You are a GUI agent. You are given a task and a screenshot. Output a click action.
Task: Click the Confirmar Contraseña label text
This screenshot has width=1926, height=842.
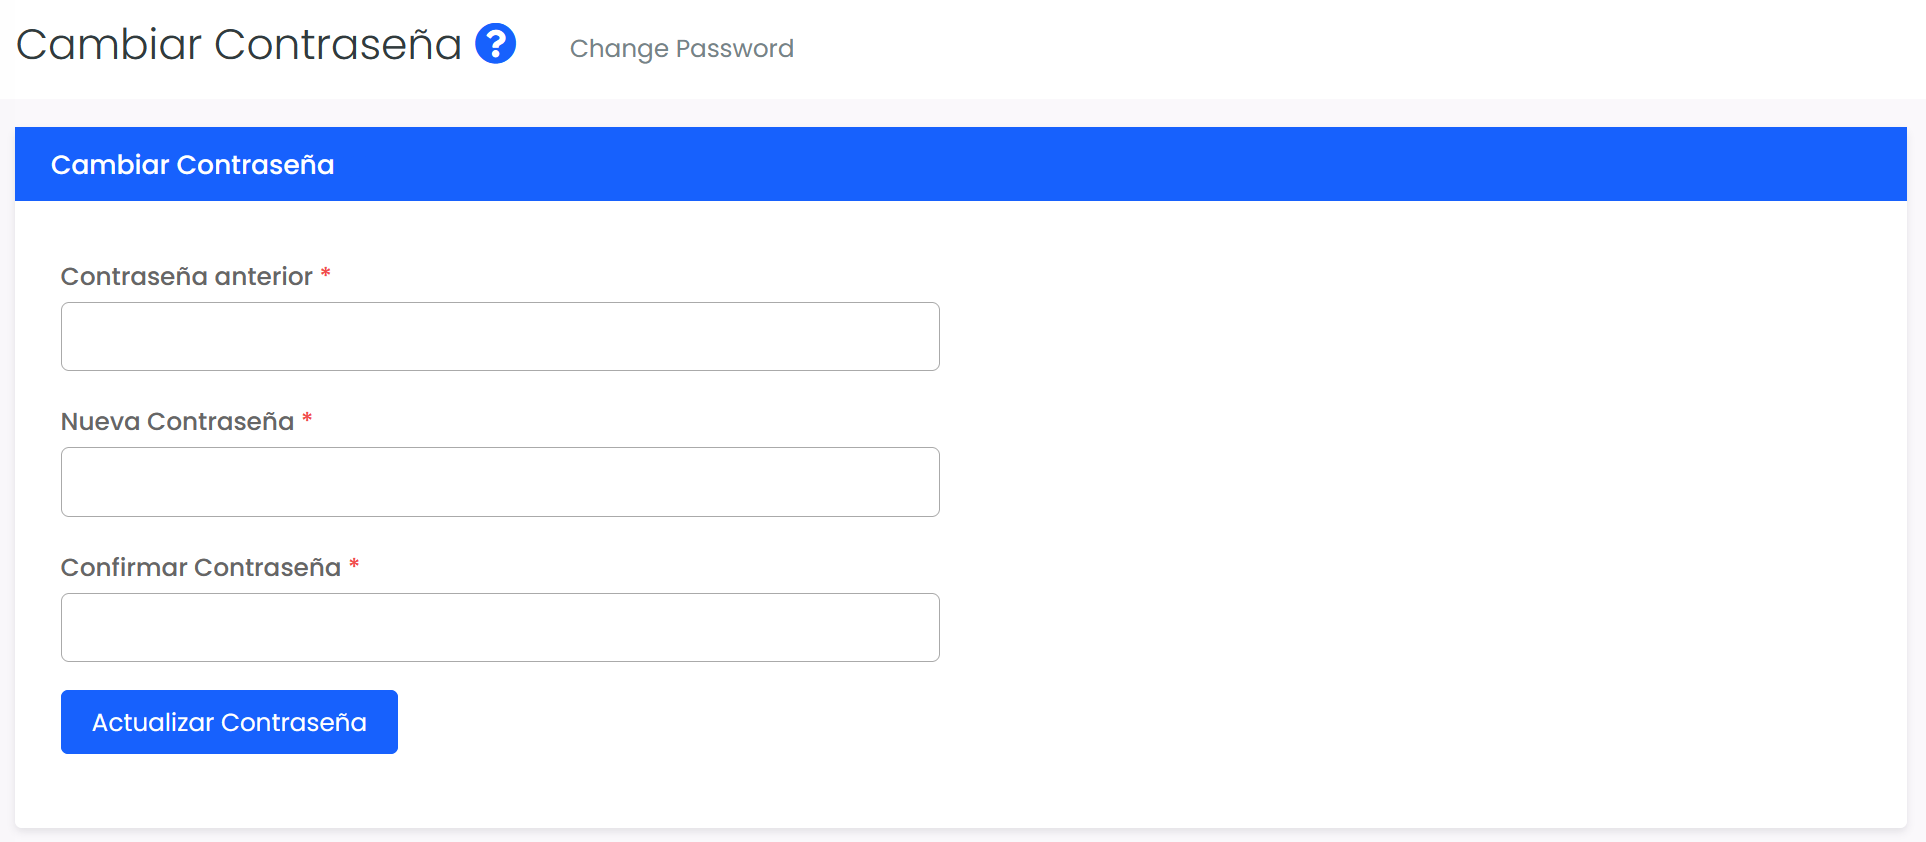click(200, 568)
